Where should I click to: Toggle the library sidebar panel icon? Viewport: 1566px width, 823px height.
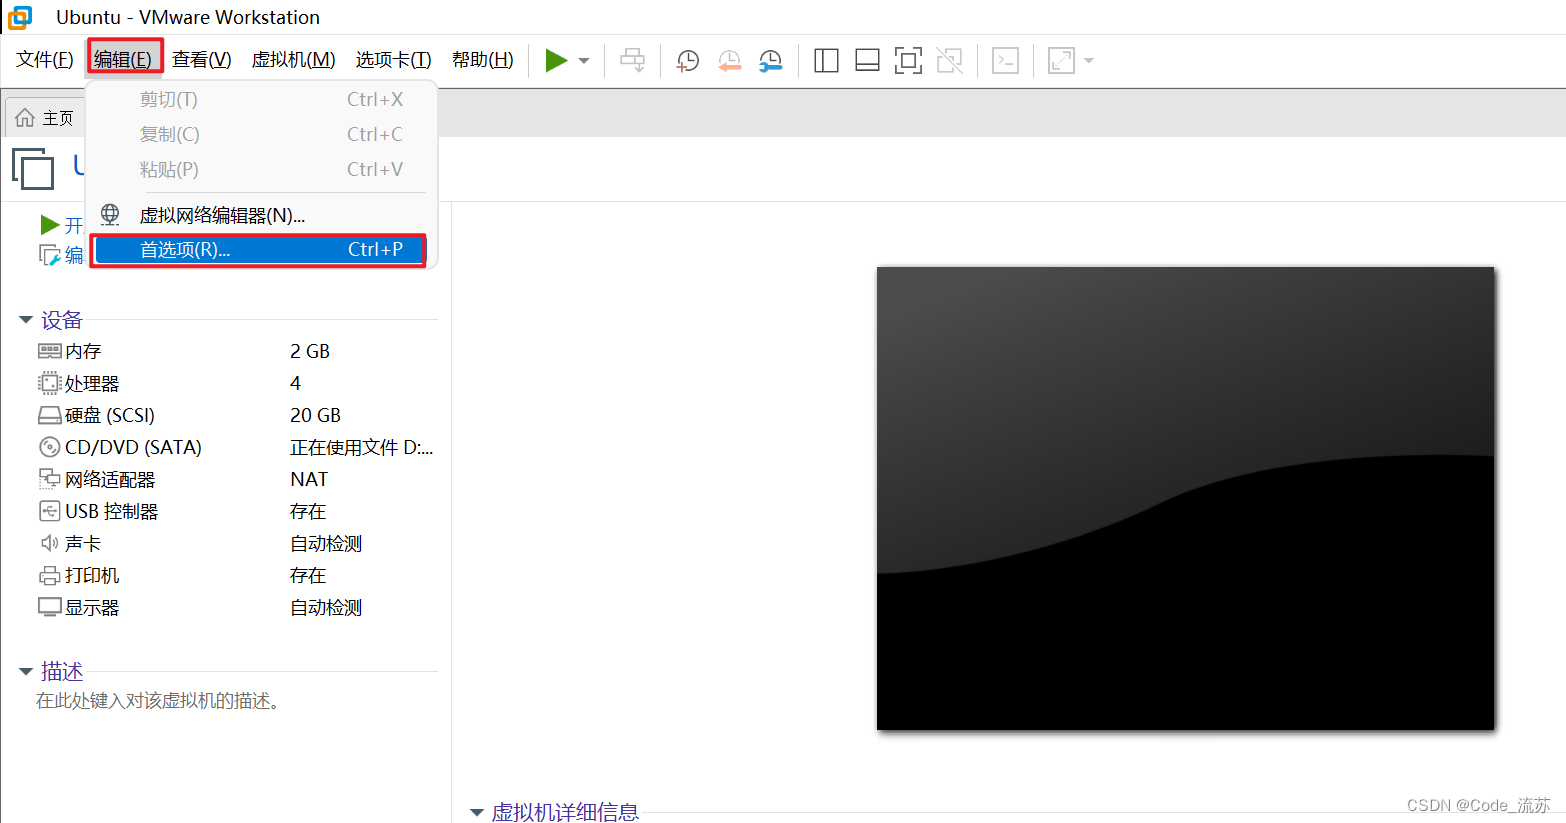pos(826,61)
